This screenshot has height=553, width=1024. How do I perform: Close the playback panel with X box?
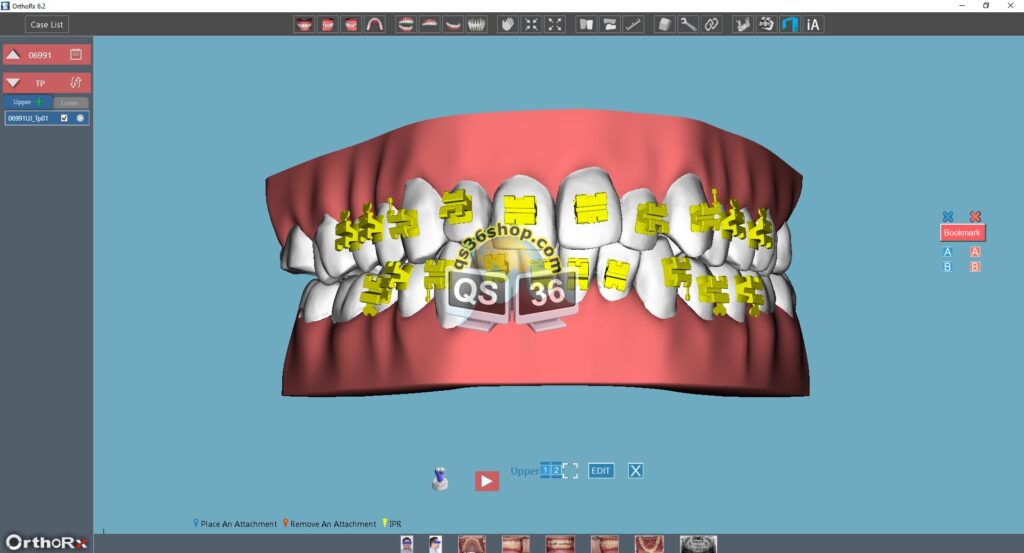(635, 471)
